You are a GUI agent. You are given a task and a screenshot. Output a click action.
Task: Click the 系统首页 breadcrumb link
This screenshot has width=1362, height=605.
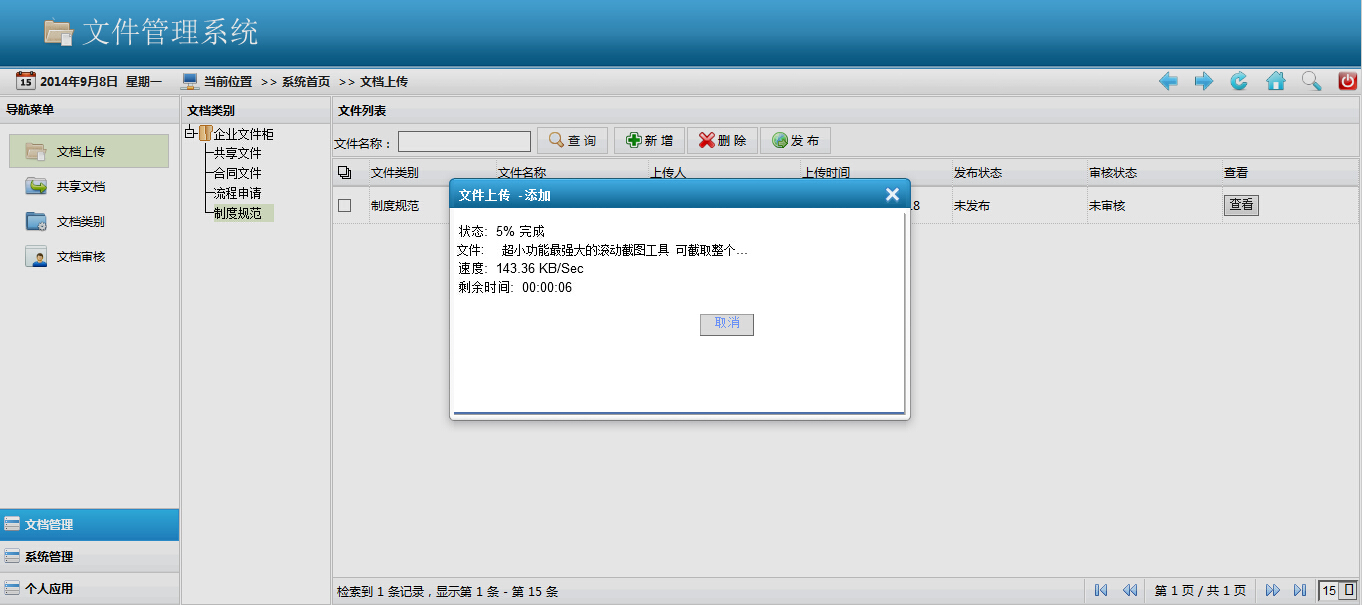tap(306, 82)
